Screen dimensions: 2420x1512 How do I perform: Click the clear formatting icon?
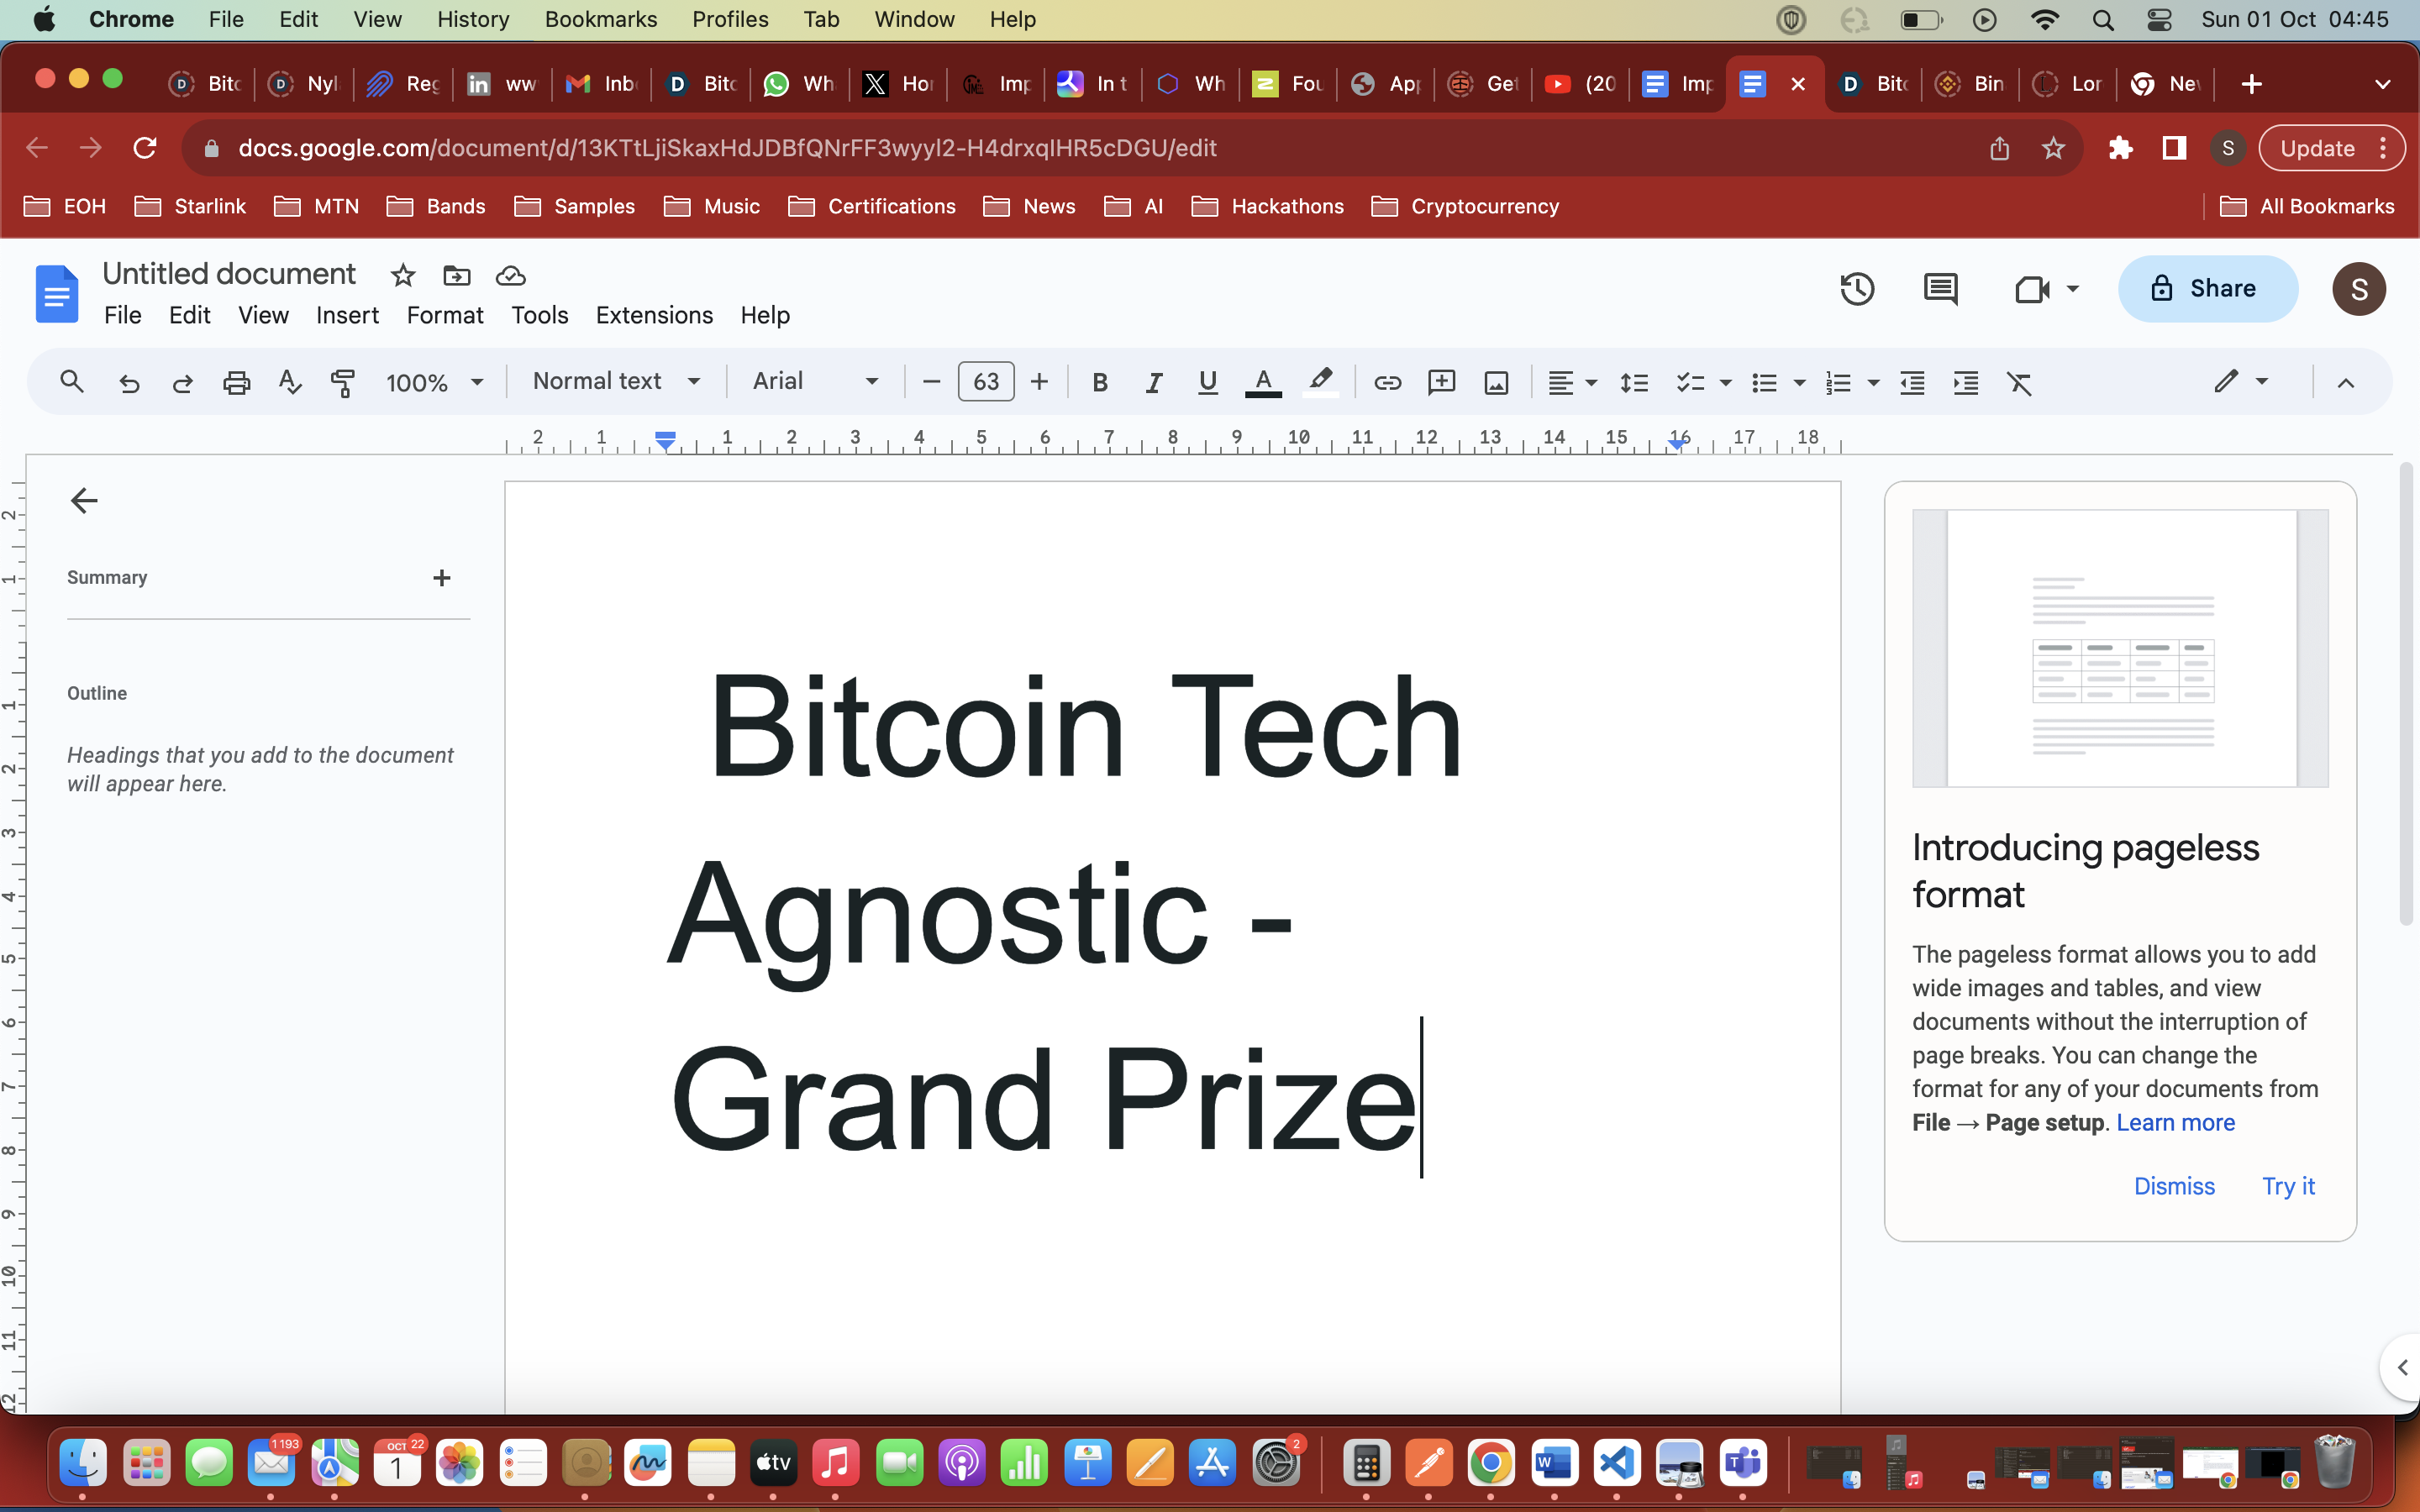point(2019,382)
